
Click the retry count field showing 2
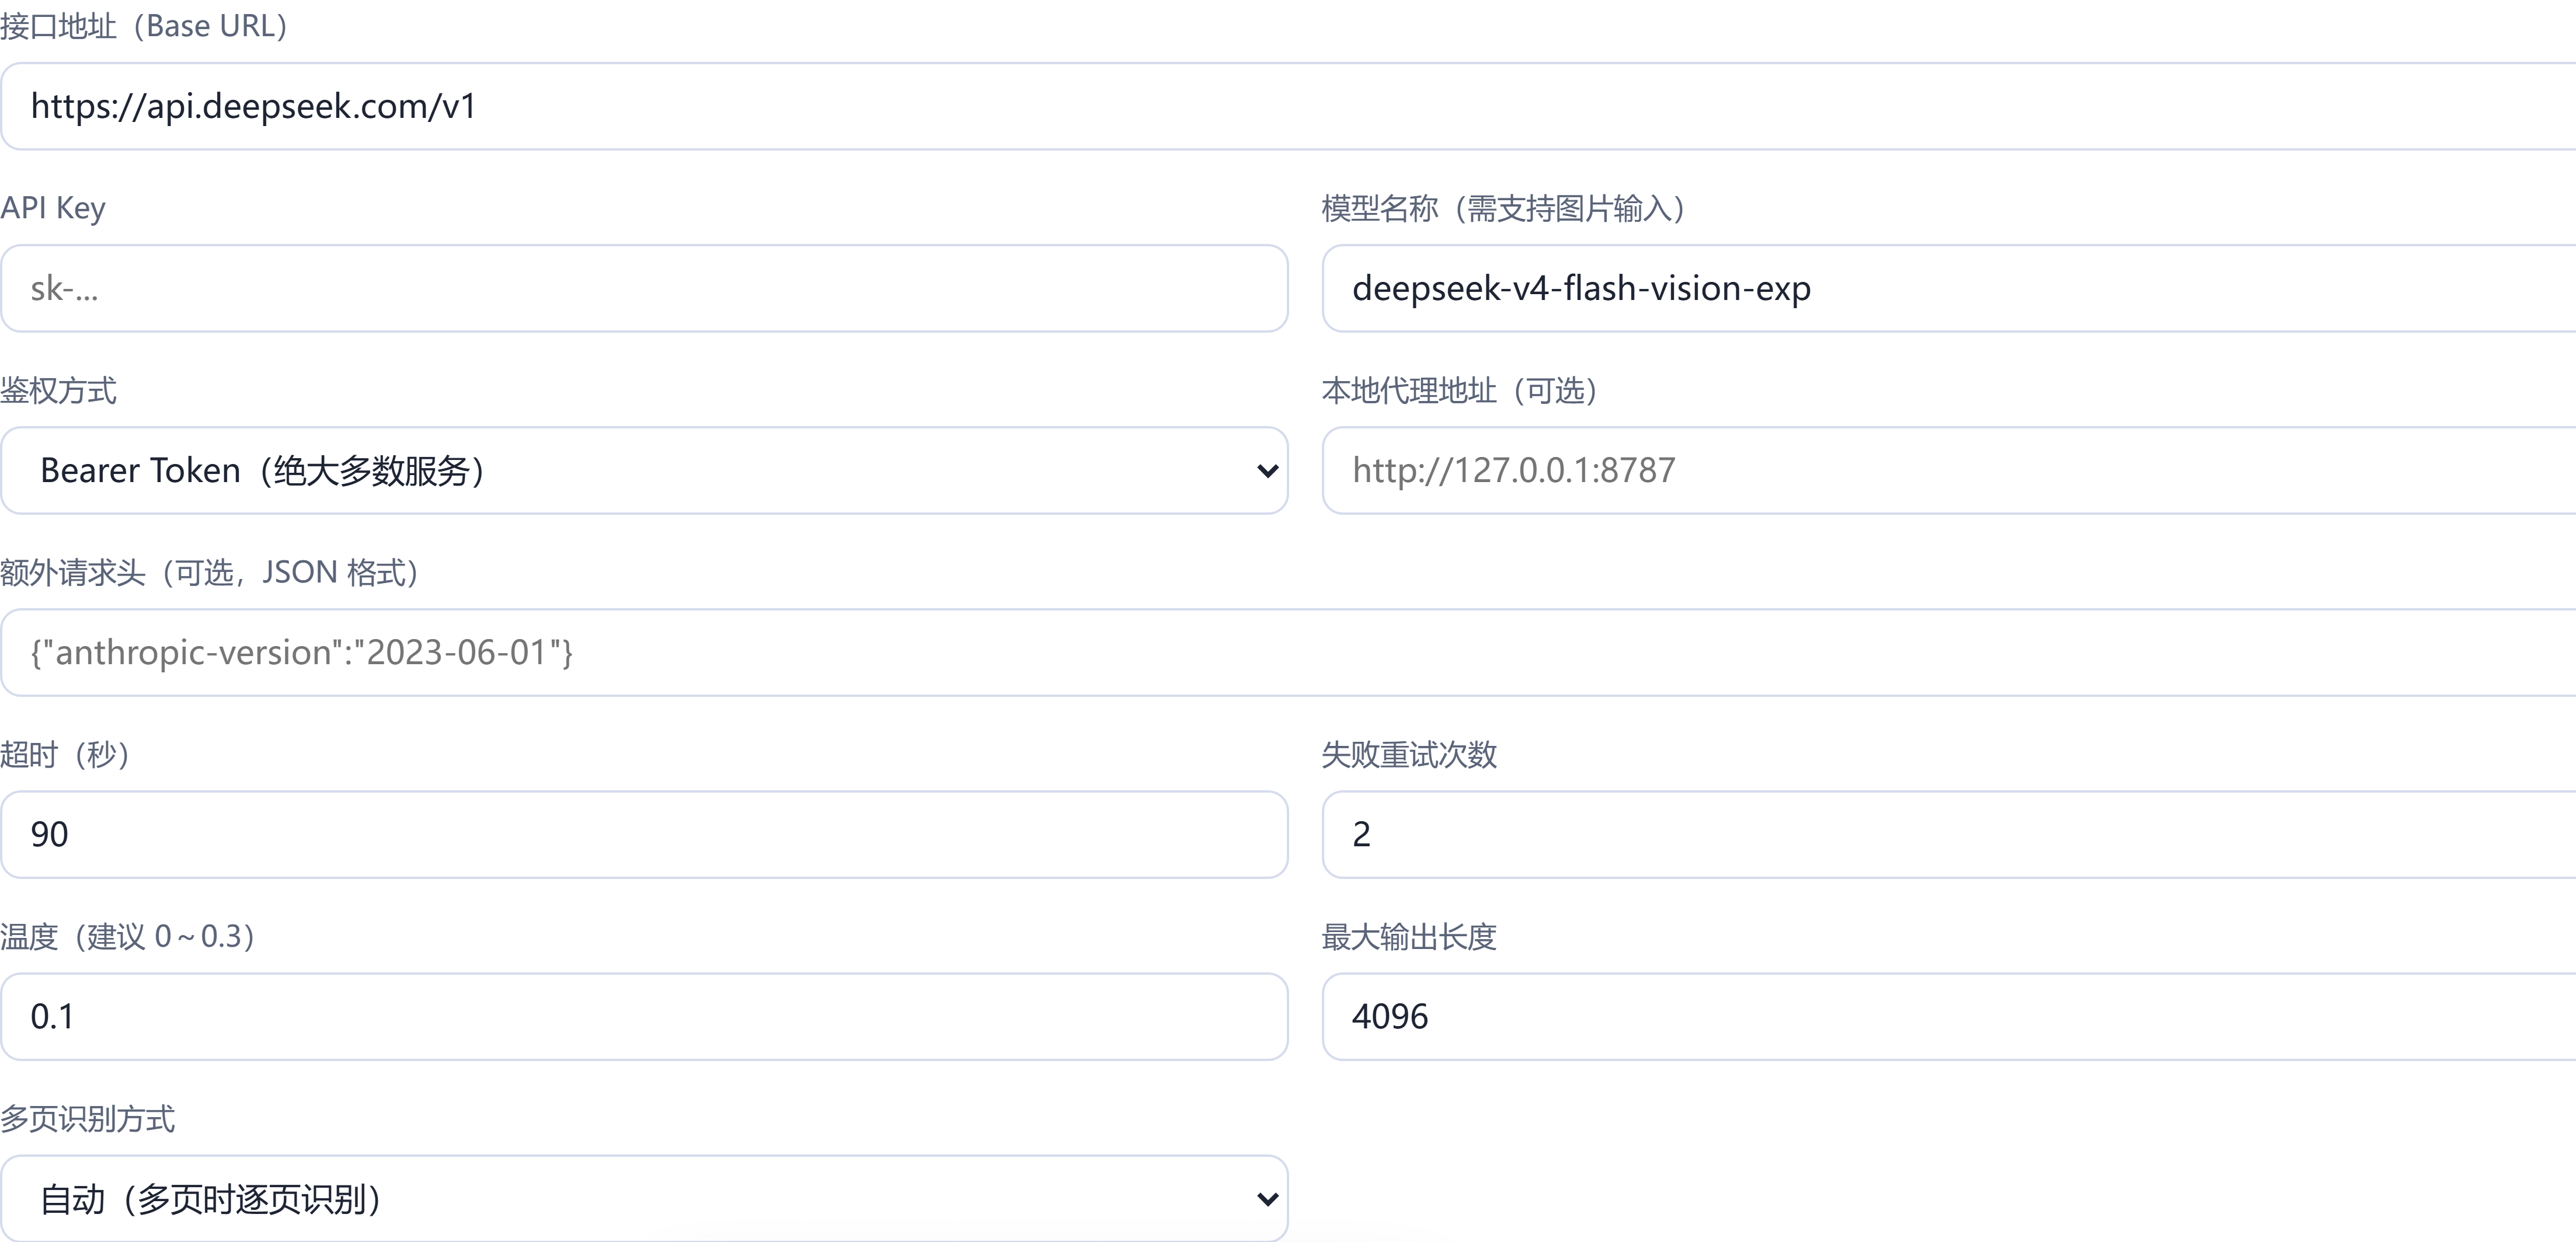[x=1949, y=834]
